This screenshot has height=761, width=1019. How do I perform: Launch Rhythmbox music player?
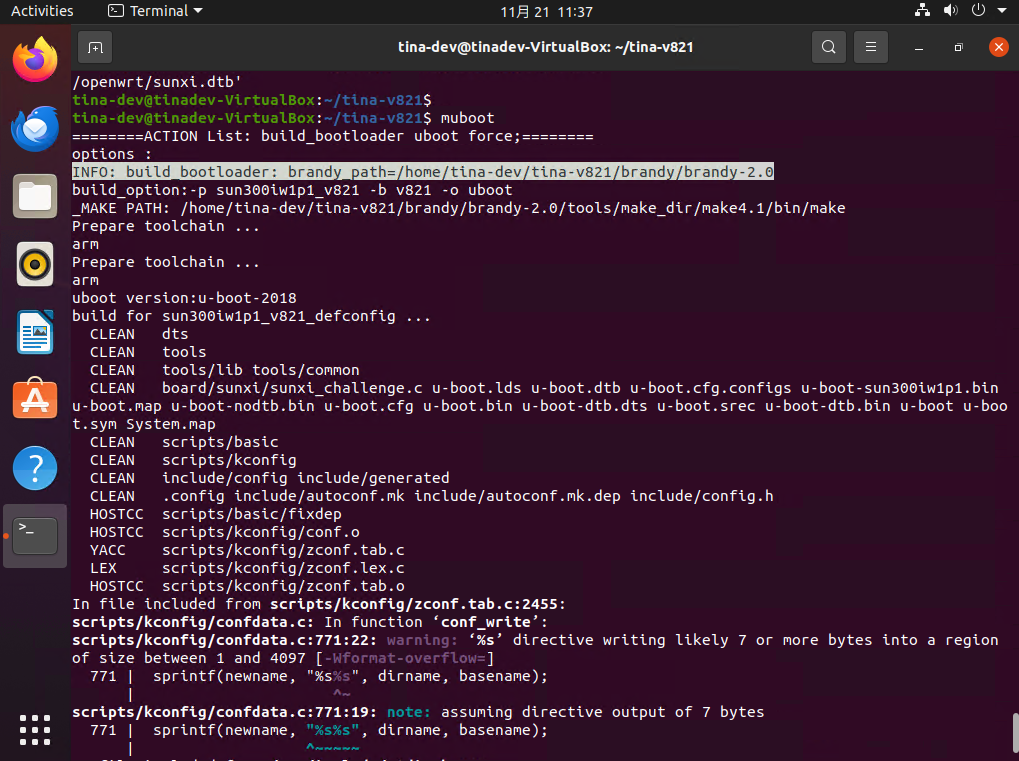(x=34, y=264)
